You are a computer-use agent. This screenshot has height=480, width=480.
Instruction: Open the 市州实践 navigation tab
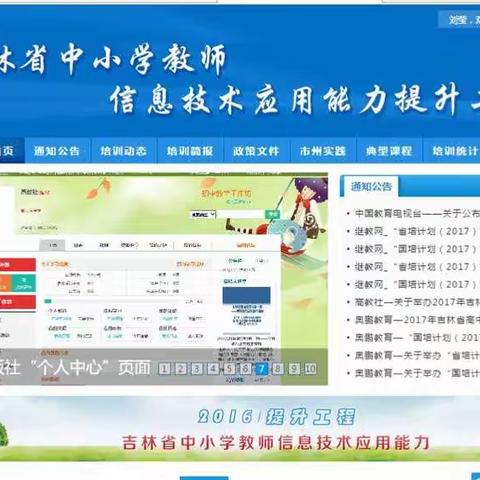point(323,151)
